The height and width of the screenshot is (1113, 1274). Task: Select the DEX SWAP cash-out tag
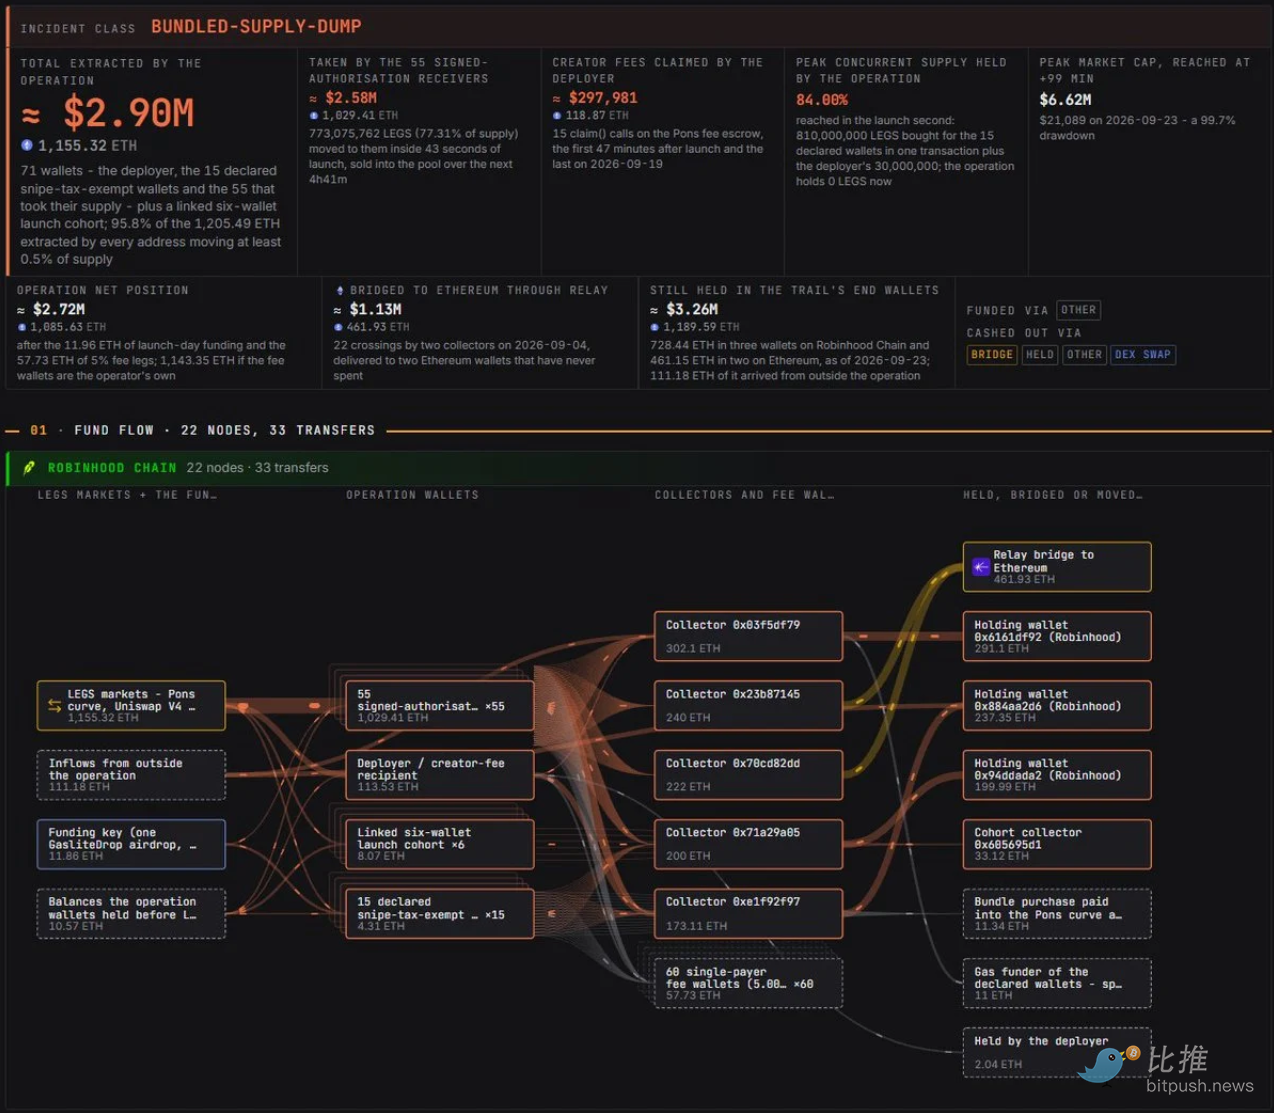(x=1142, y=355)
